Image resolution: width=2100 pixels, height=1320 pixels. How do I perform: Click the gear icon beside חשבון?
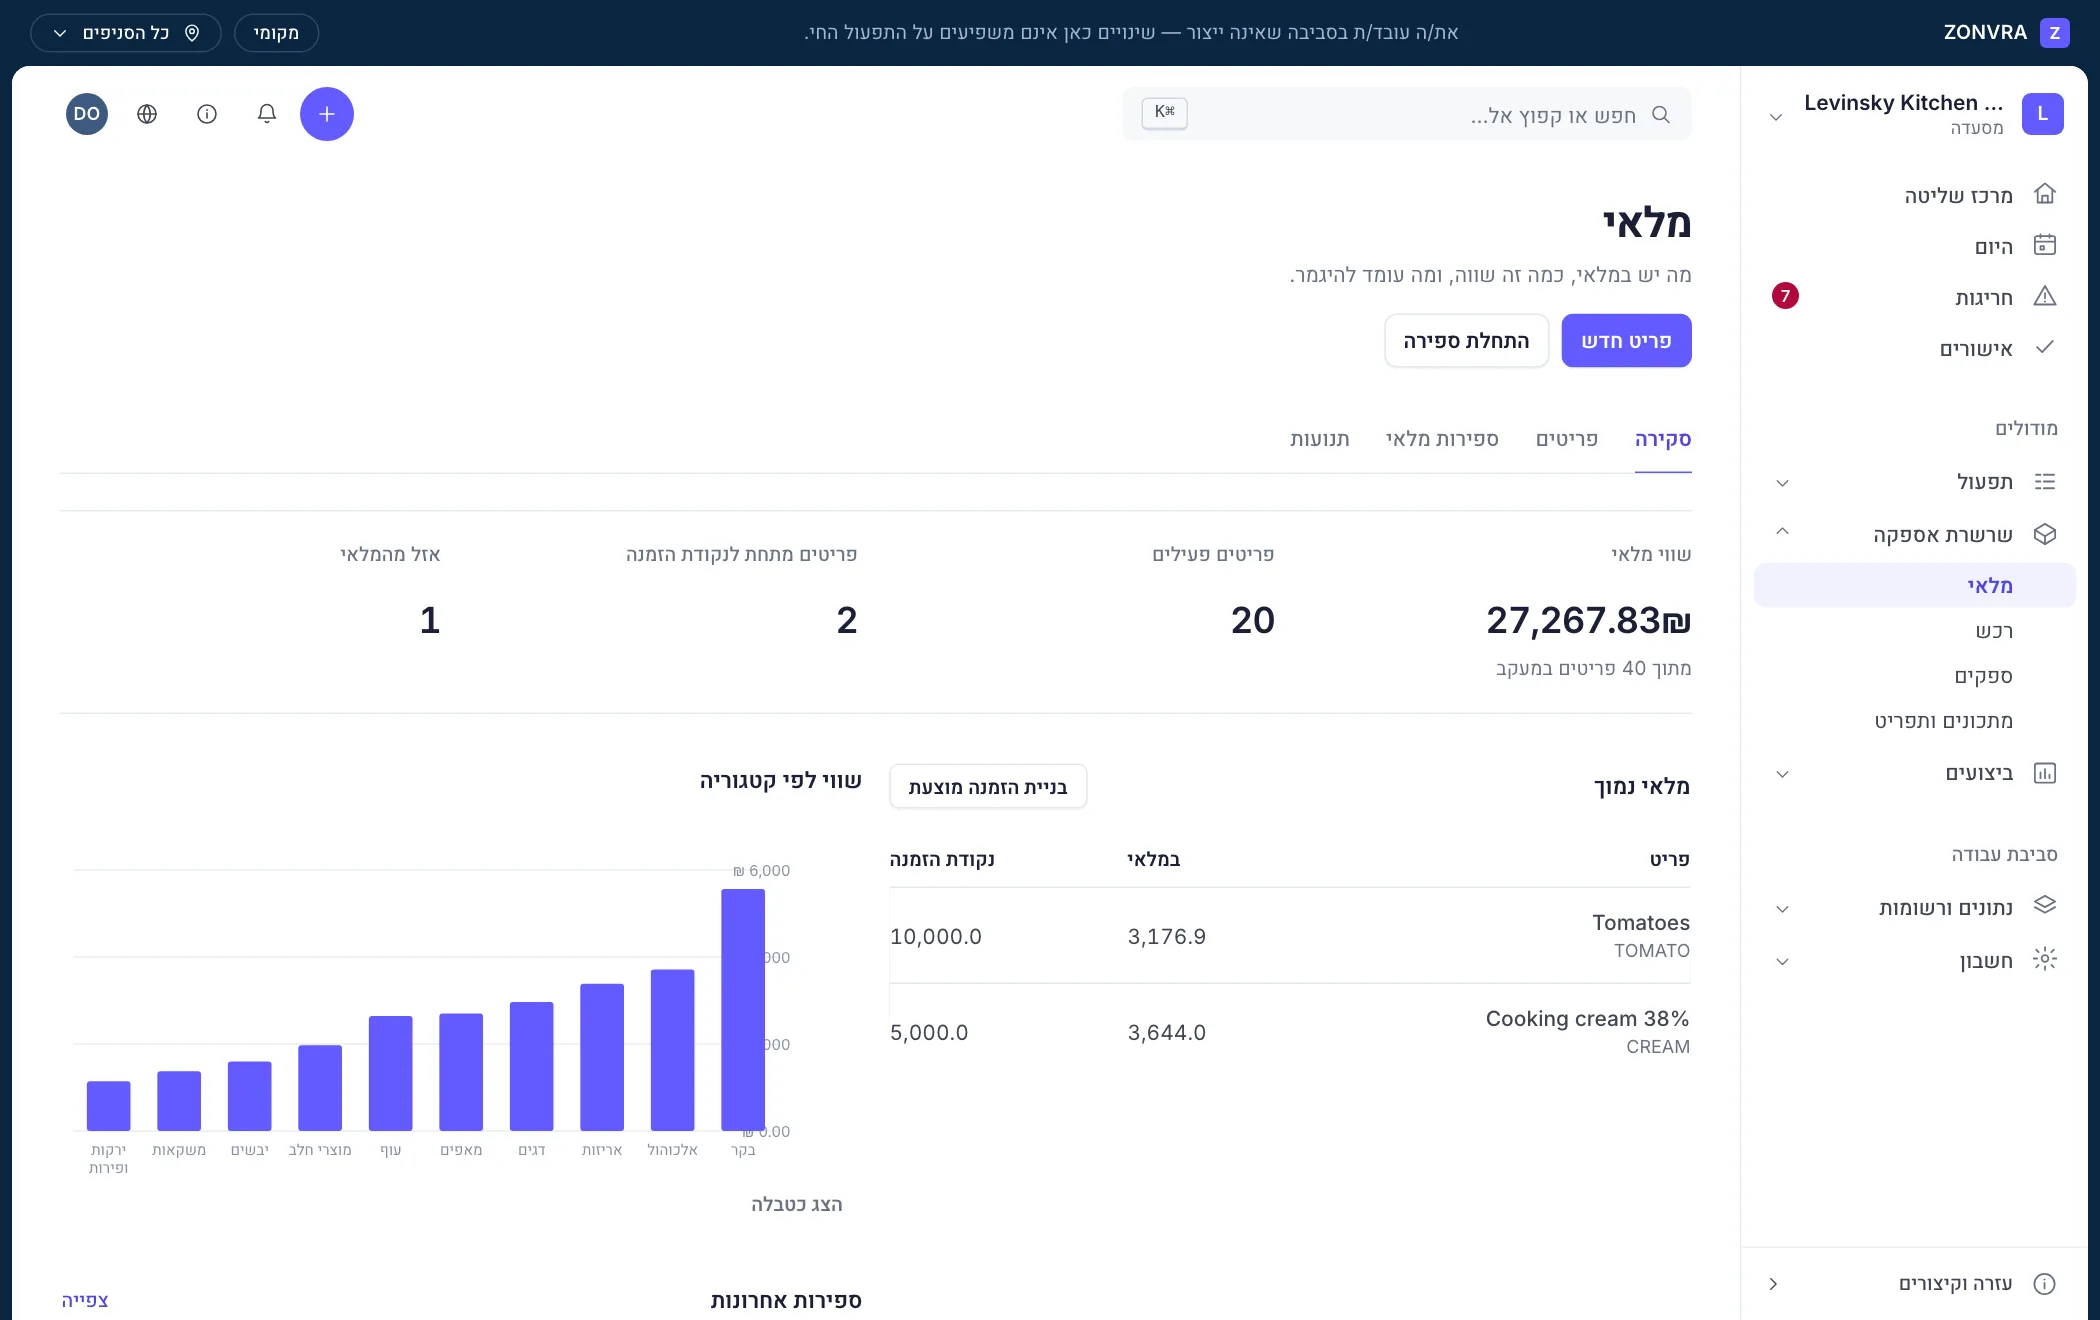[2045, 960]
